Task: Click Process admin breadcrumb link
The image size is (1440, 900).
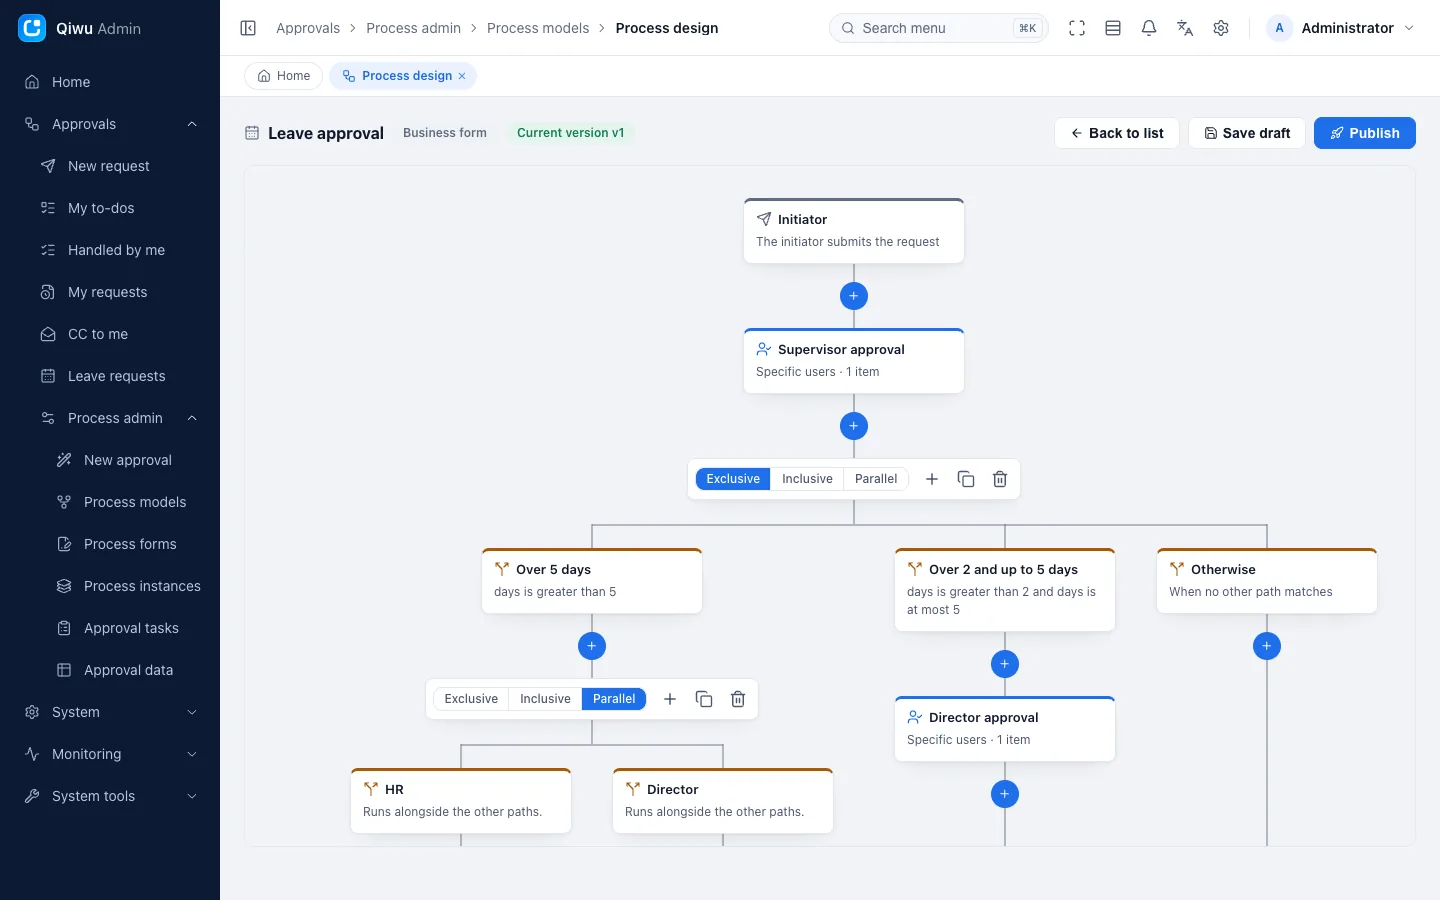Action: point(413,28)
